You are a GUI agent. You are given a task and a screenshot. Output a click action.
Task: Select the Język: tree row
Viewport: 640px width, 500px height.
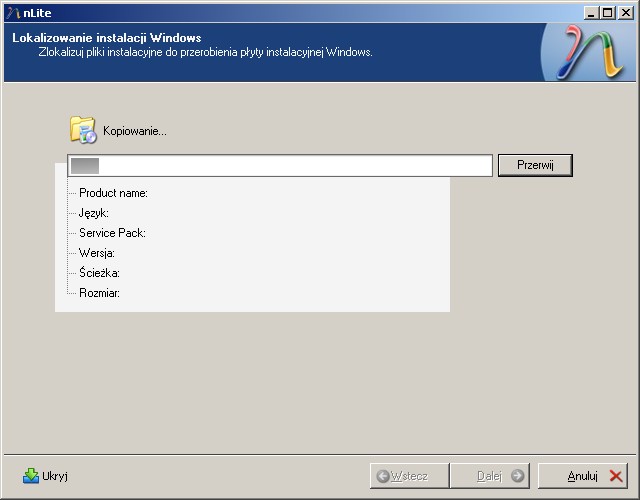pyautogui.click(x=93, y=213)
